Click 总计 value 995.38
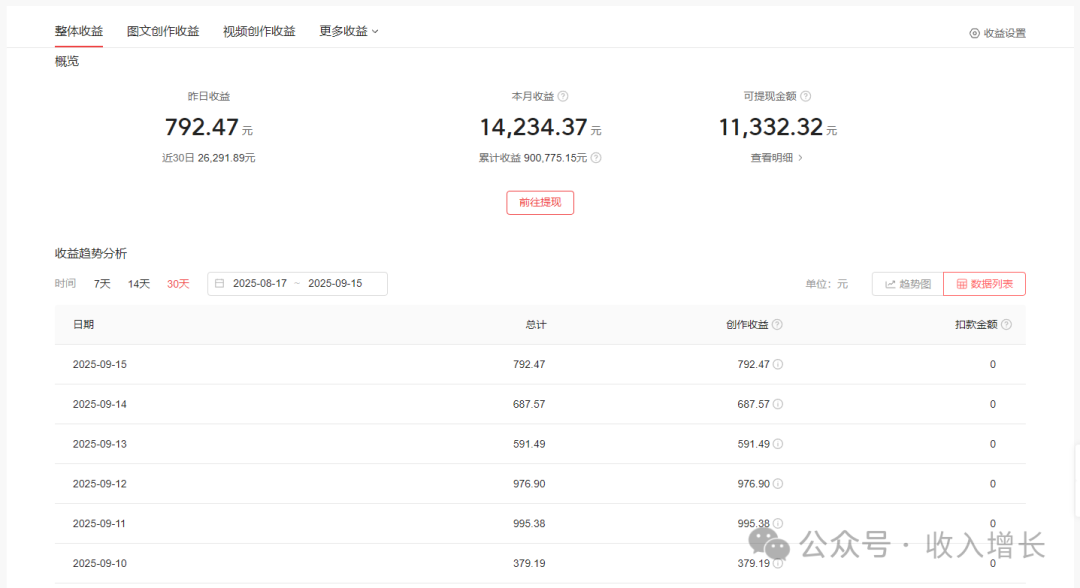Screen dimensions: 1080x588 (529, 524)
